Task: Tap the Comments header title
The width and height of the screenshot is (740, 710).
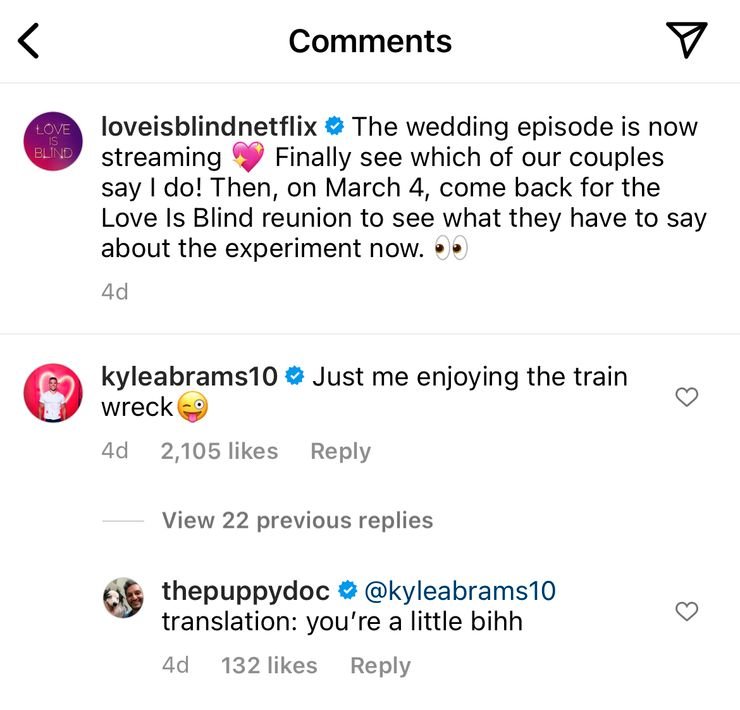Action: point(370,41)
